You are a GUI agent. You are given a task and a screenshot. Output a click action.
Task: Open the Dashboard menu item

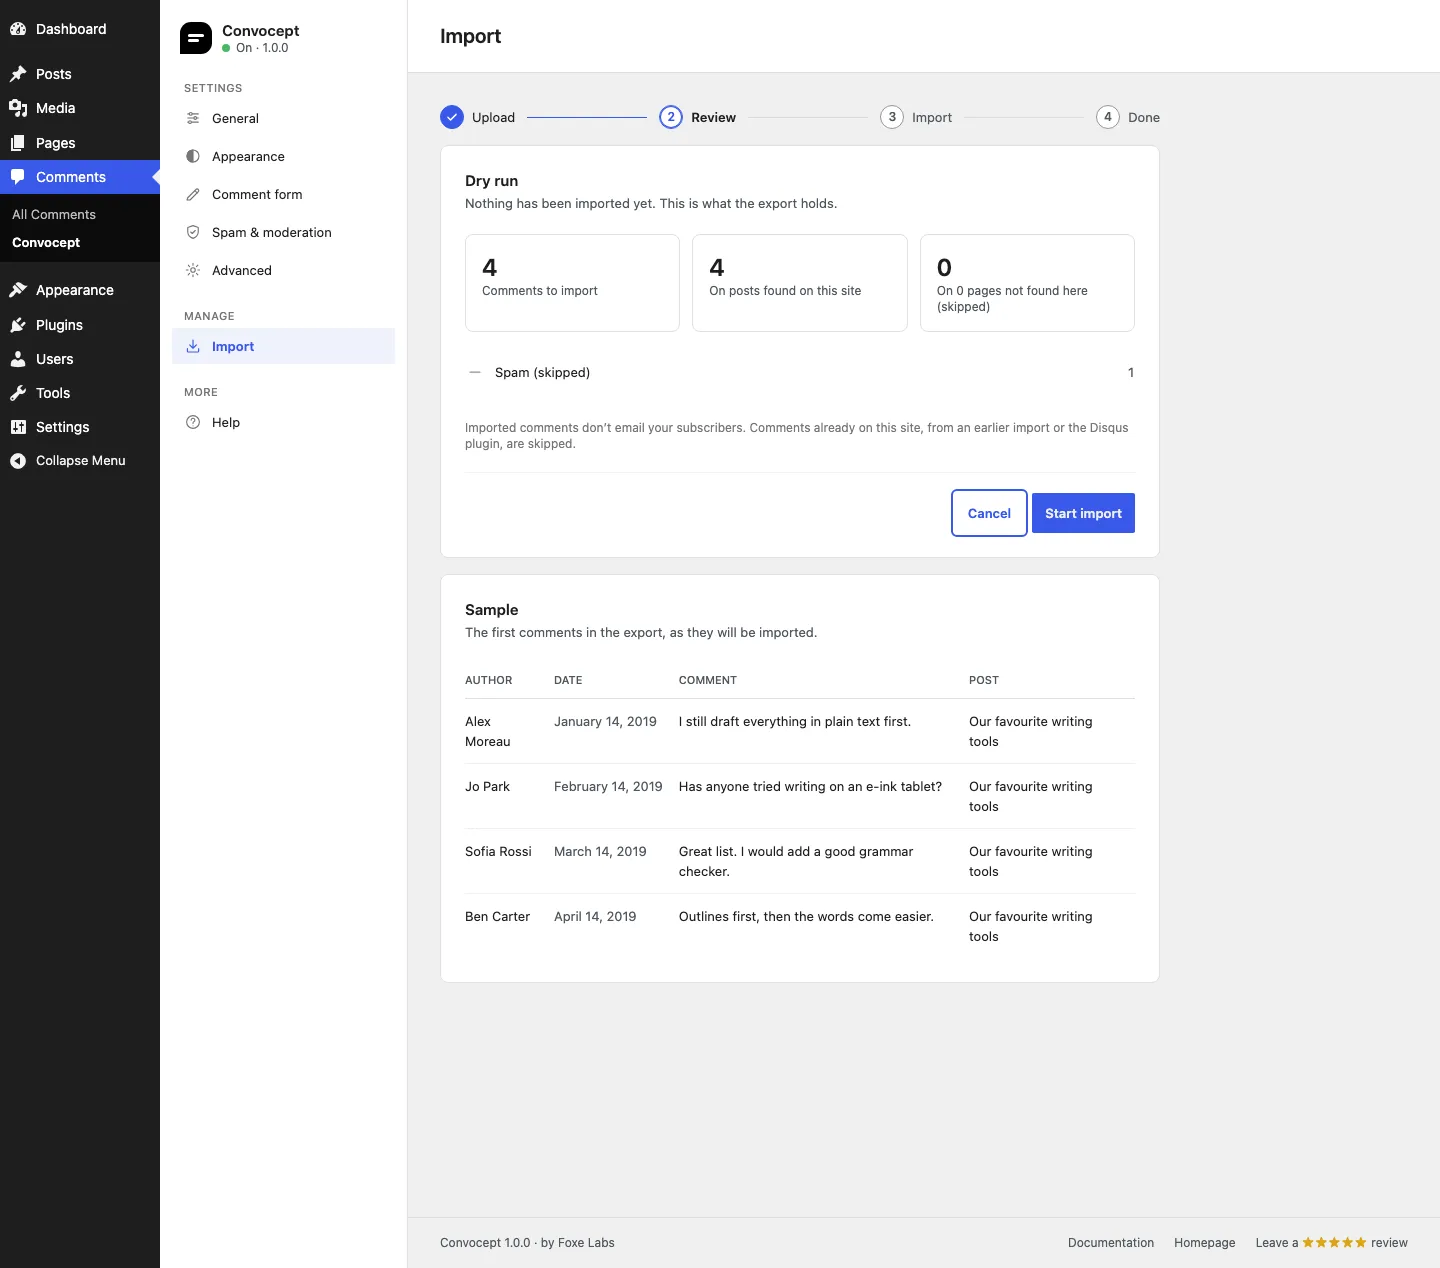tap(80, 29)
